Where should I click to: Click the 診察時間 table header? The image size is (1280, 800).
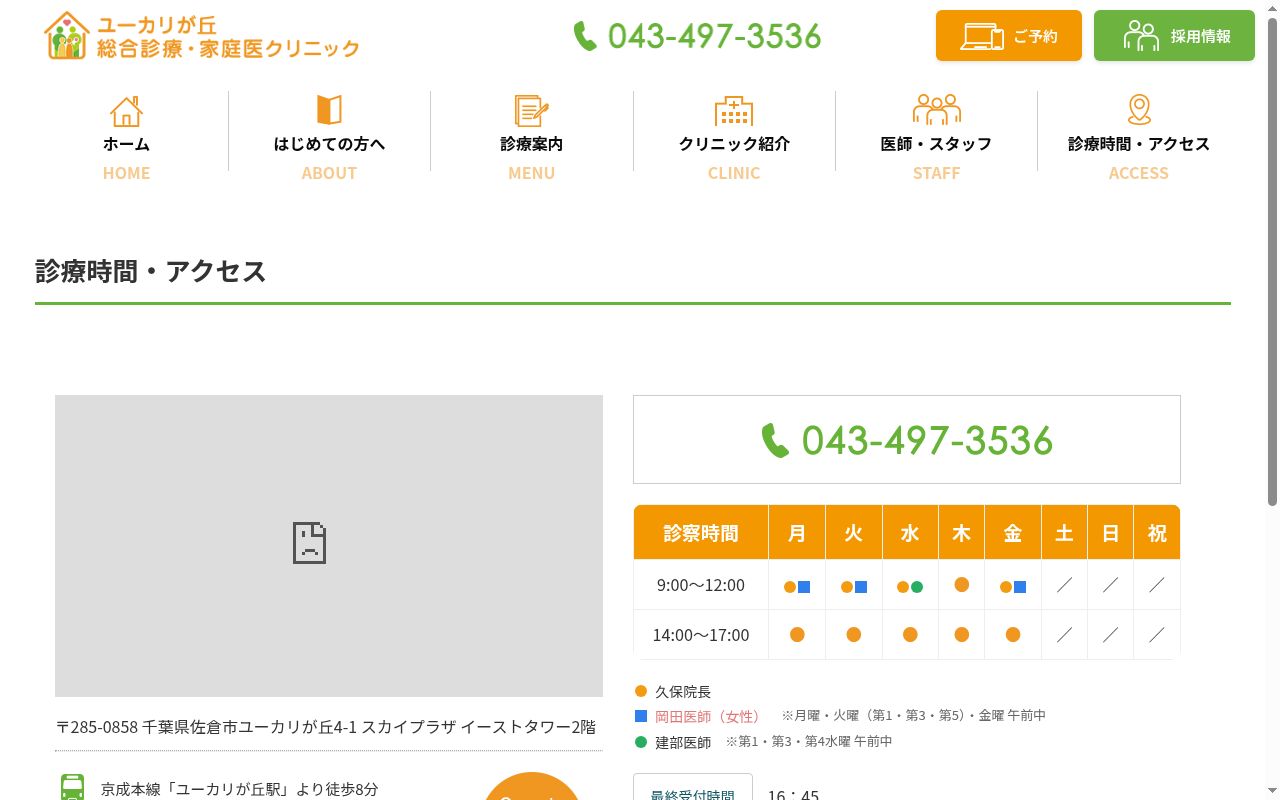click(701, 533)
